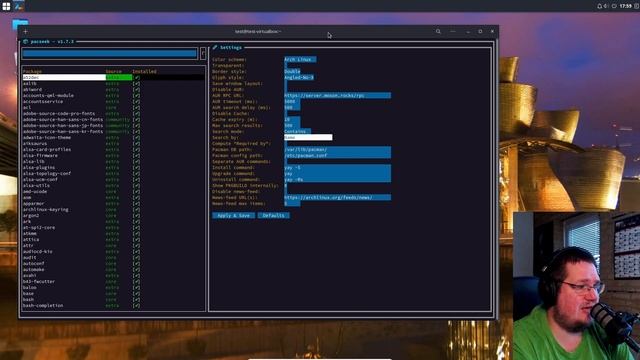Select the b43-fwcutter package row

(113, 282)
